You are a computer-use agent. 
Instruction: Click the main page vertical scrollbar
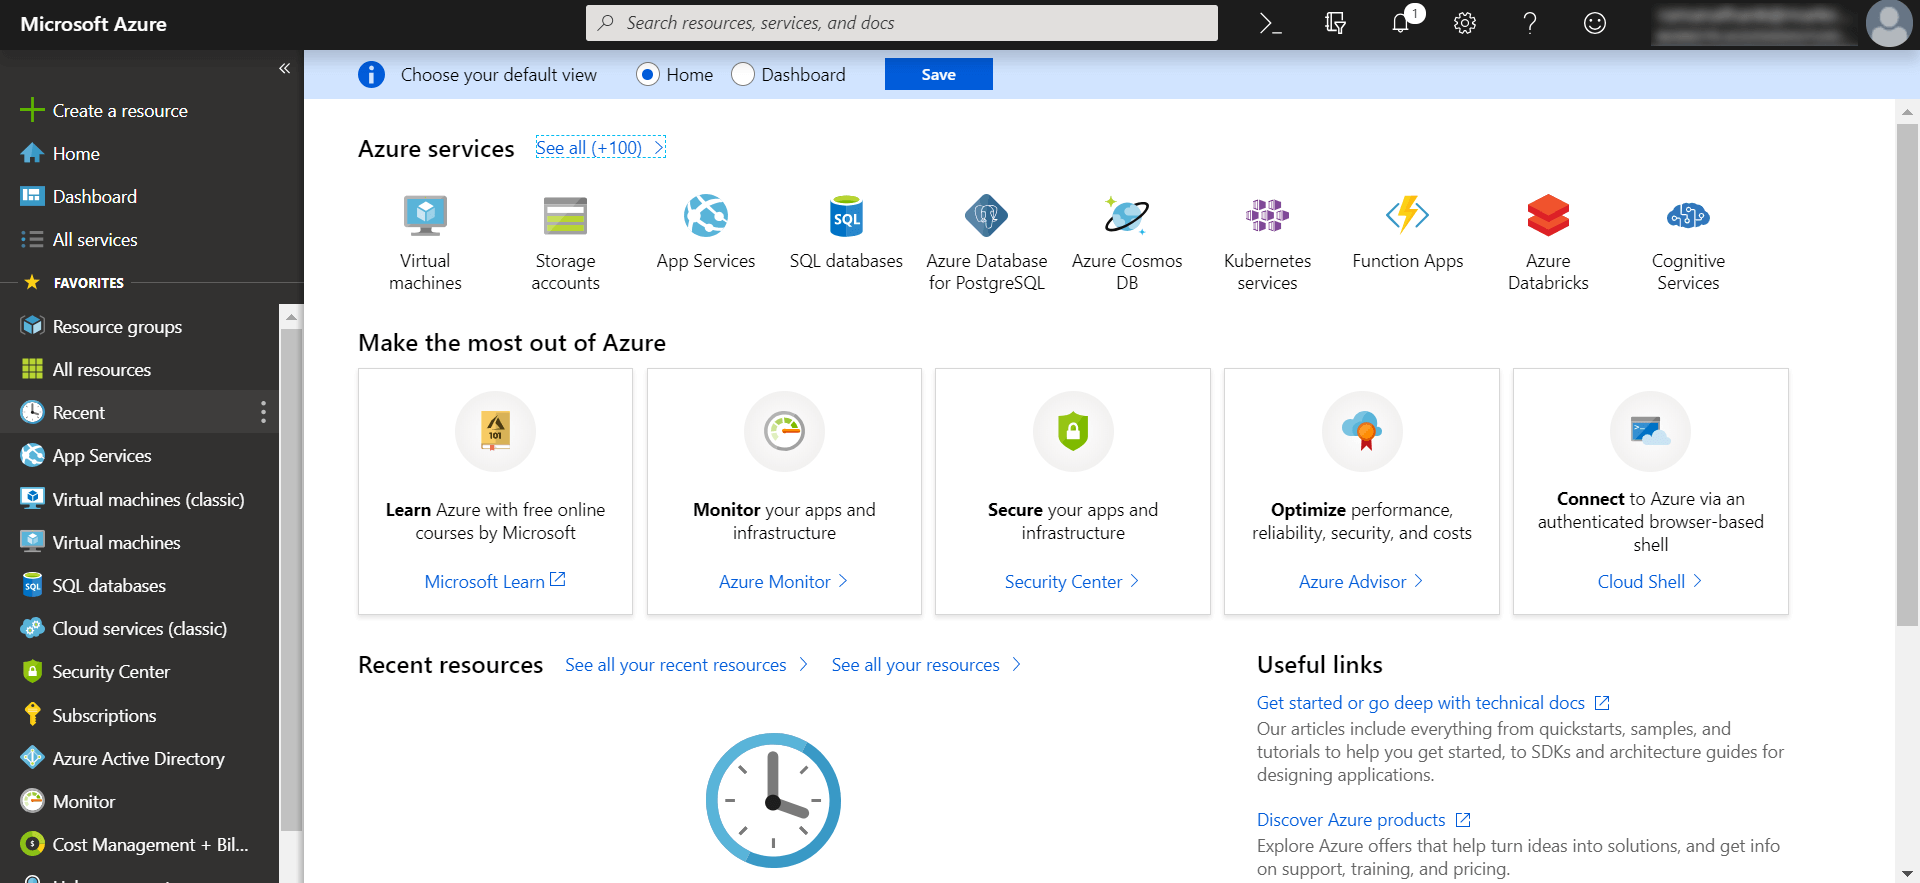pyautogui.click(x=1907, y=375)
